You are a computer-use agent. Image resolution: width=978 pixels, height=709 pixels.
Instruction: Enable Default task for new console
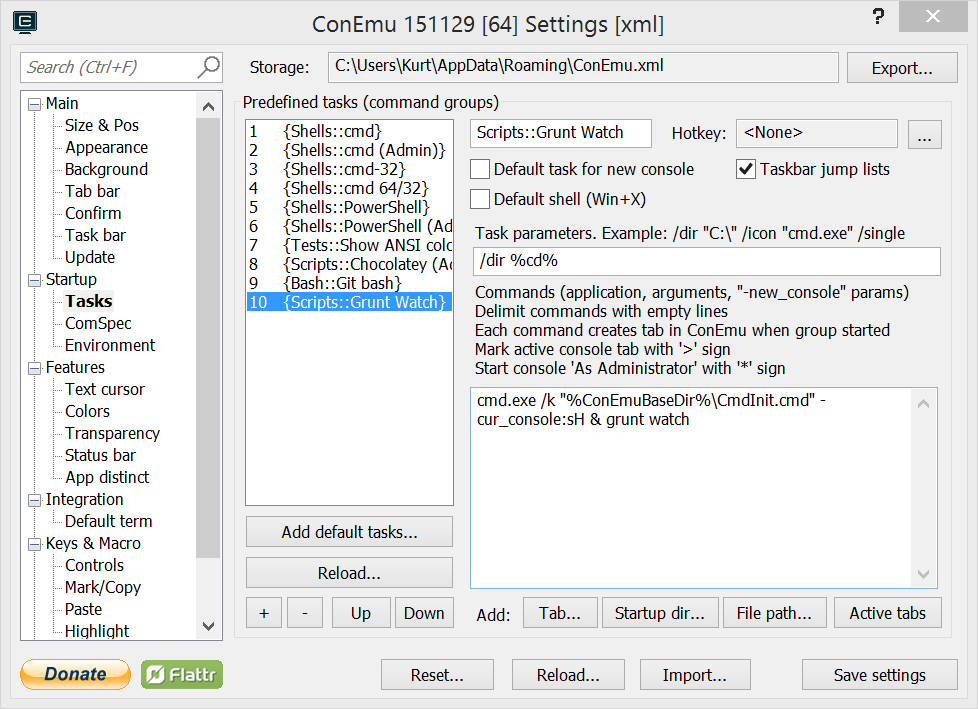[x=480, y=169]
